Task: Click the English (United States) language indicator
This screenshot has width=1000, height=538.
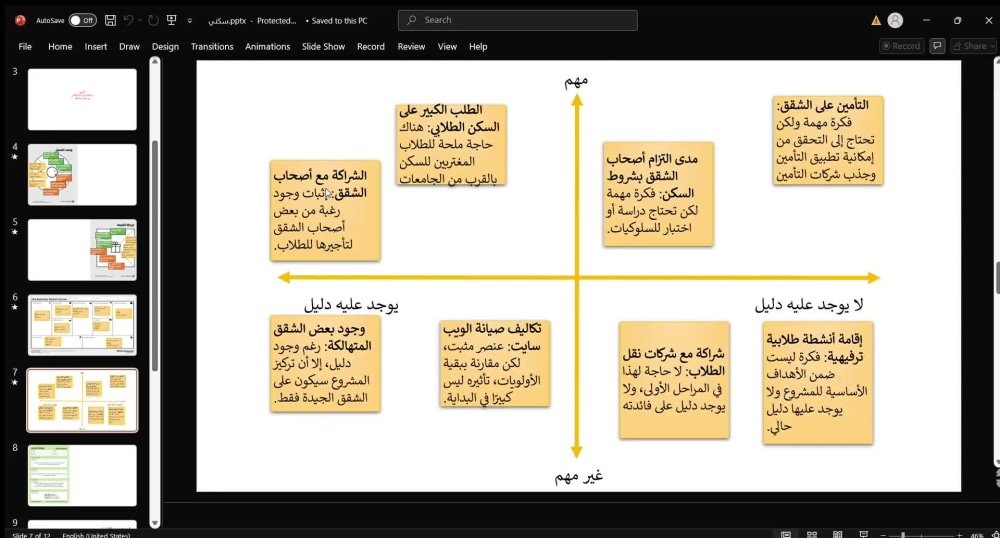Action: coord(96,535)
